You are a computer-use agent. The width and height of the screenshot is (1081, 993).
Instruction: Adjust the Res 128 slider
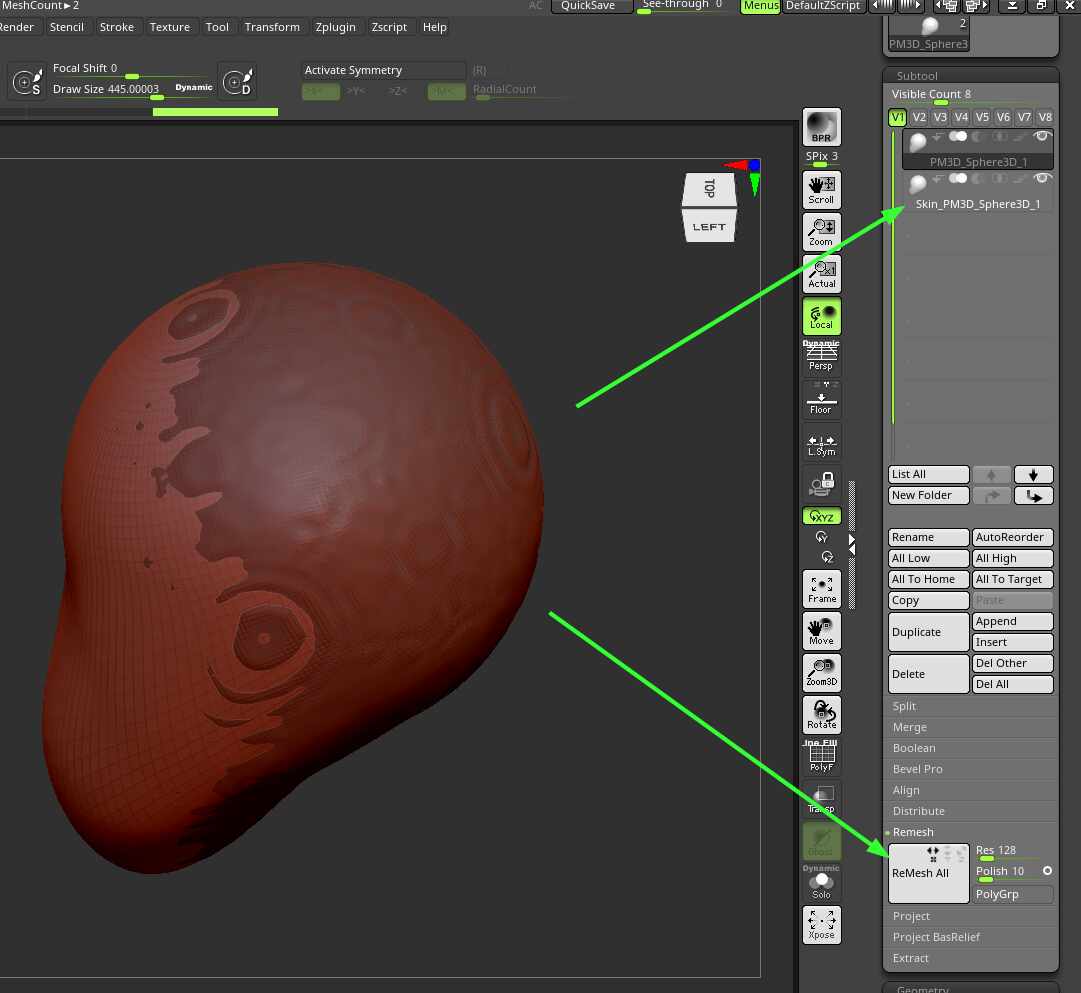pyautogui.click(x=1012, y=852)
